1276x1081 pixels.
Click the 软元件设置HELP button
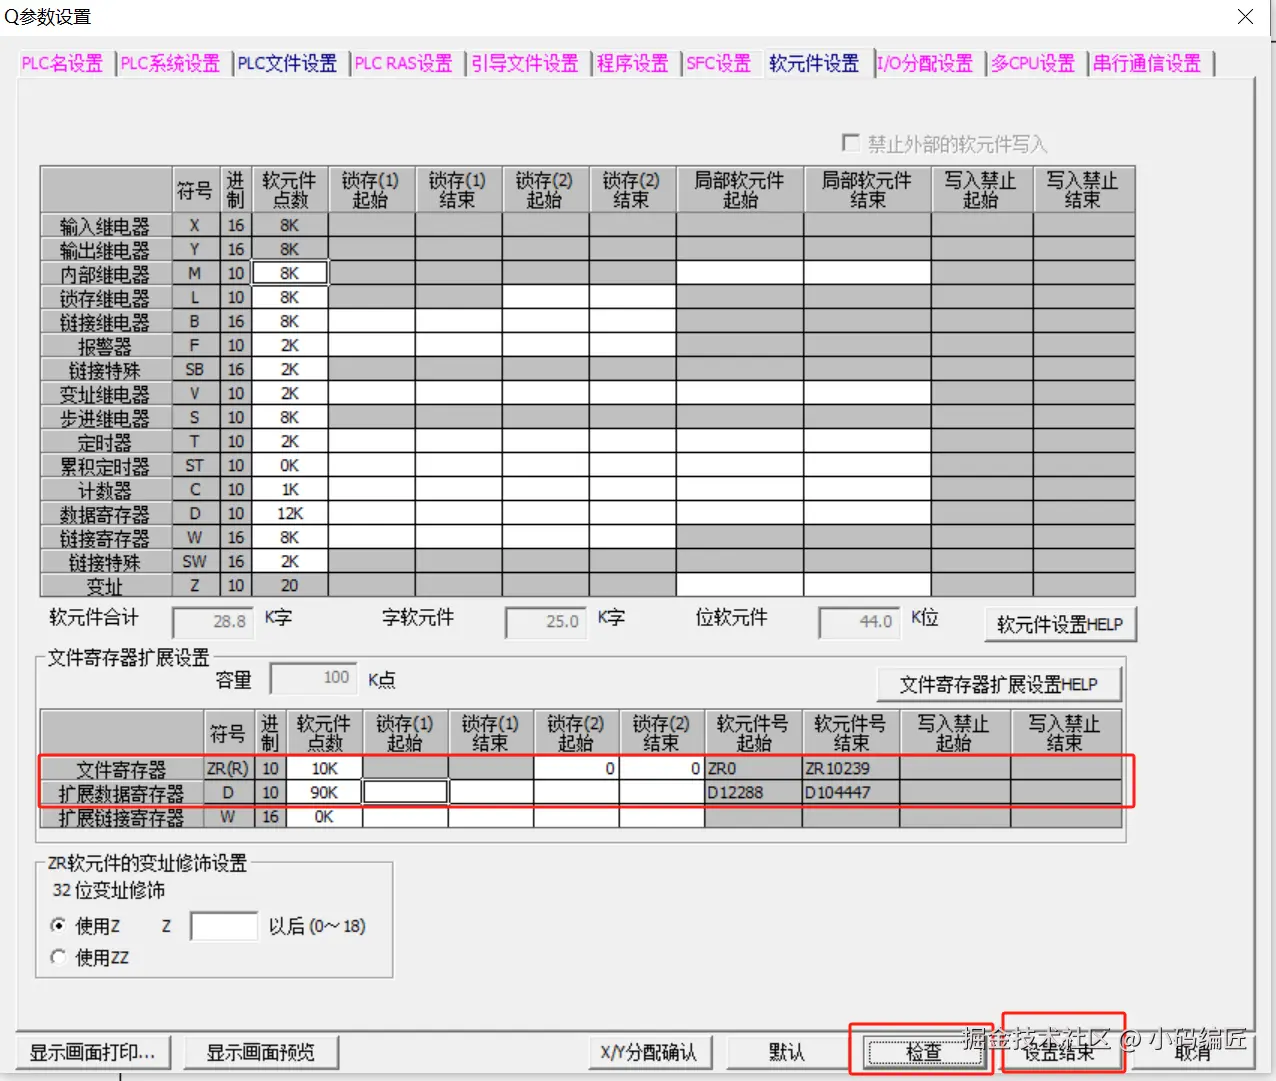pos(1060,624)
